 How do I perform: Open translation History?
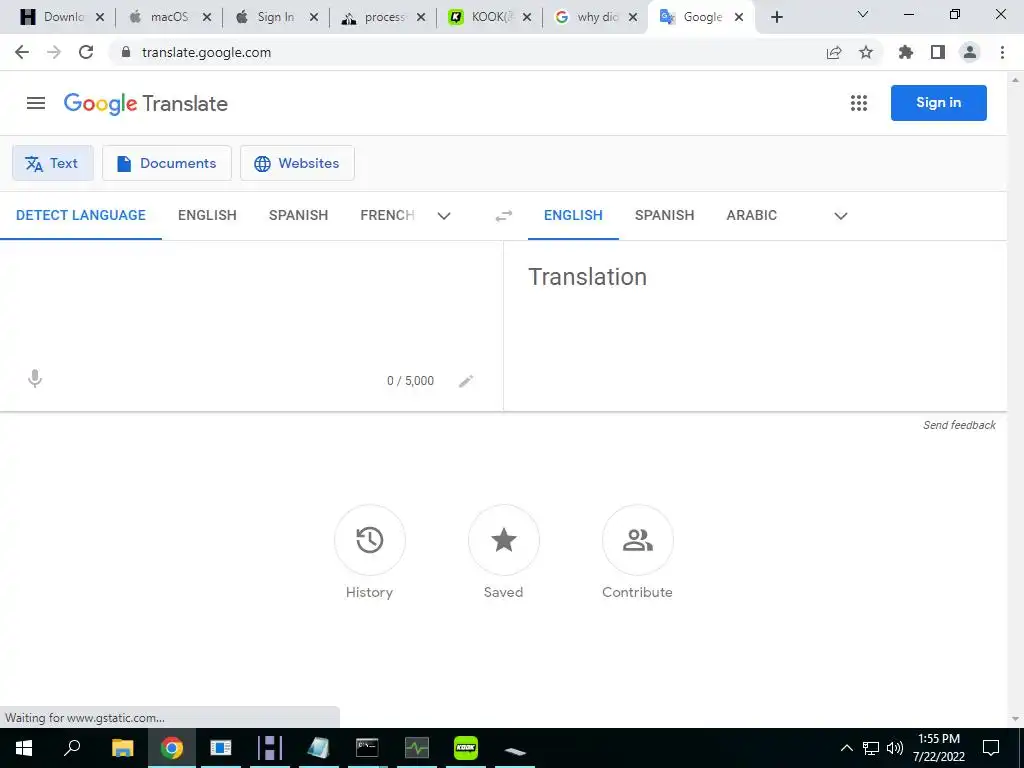click(370, 540)
